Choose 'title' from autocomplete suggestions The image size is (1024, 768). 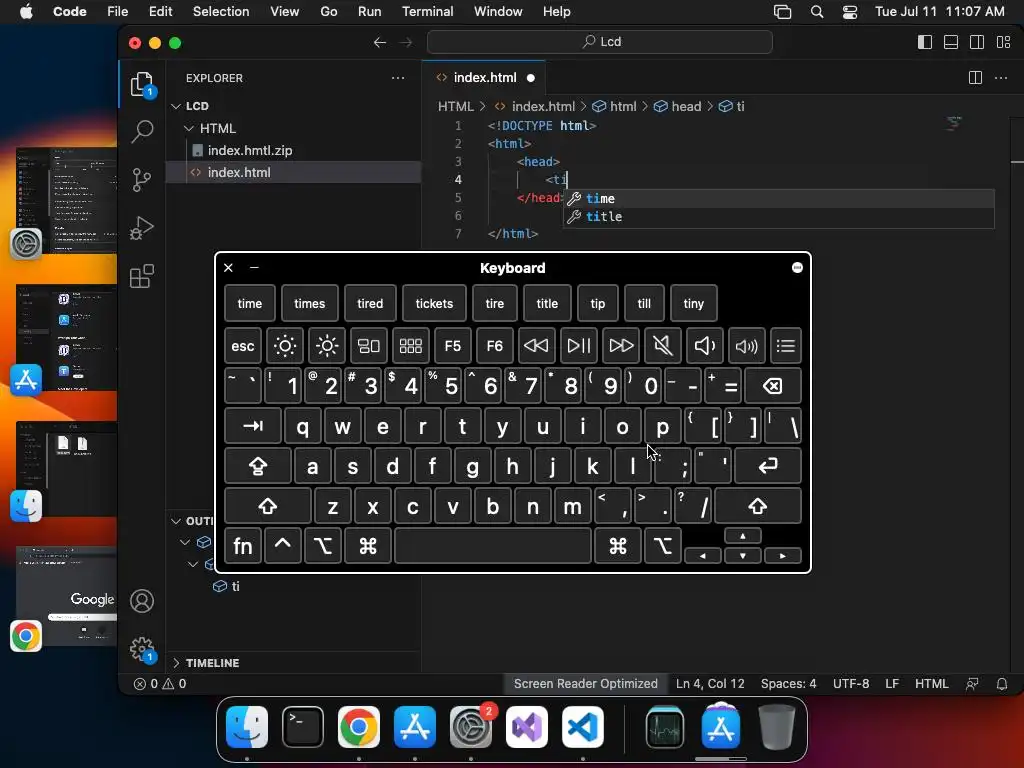(x=778, y=217)
